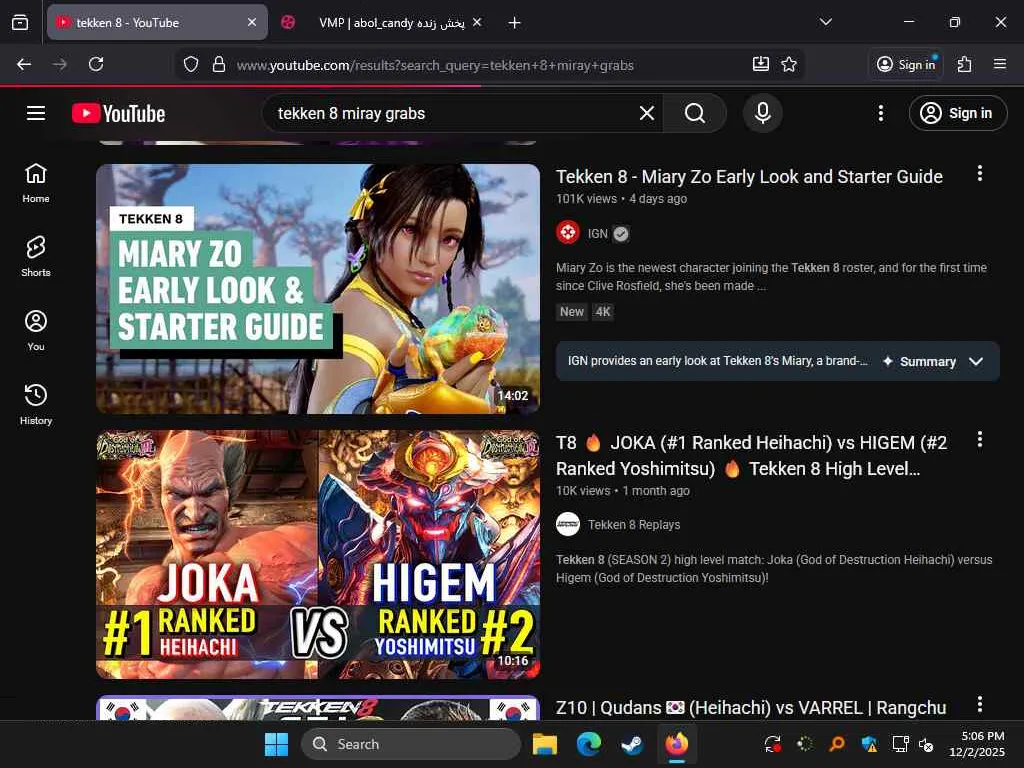Run search with the magnifier button
Image resolution: width=1024 pixels, height=768 pixels.
pyautogui.click(x=694, y=113)
